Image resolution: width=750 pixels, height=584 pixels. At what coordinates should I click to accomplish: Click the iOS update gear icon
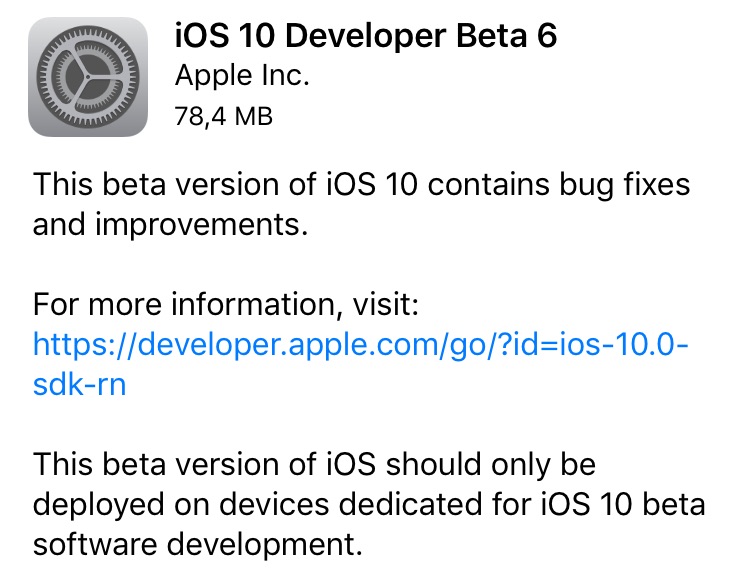pos(89,80)
